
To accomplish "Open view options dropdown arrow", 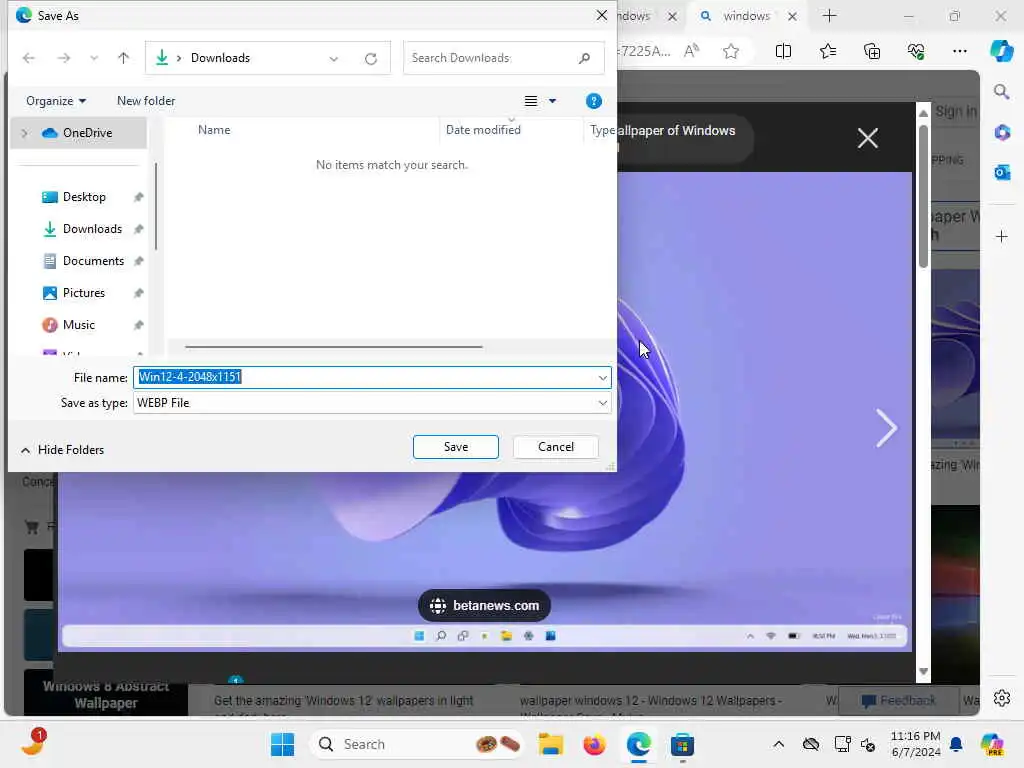I will click(552, 101).
